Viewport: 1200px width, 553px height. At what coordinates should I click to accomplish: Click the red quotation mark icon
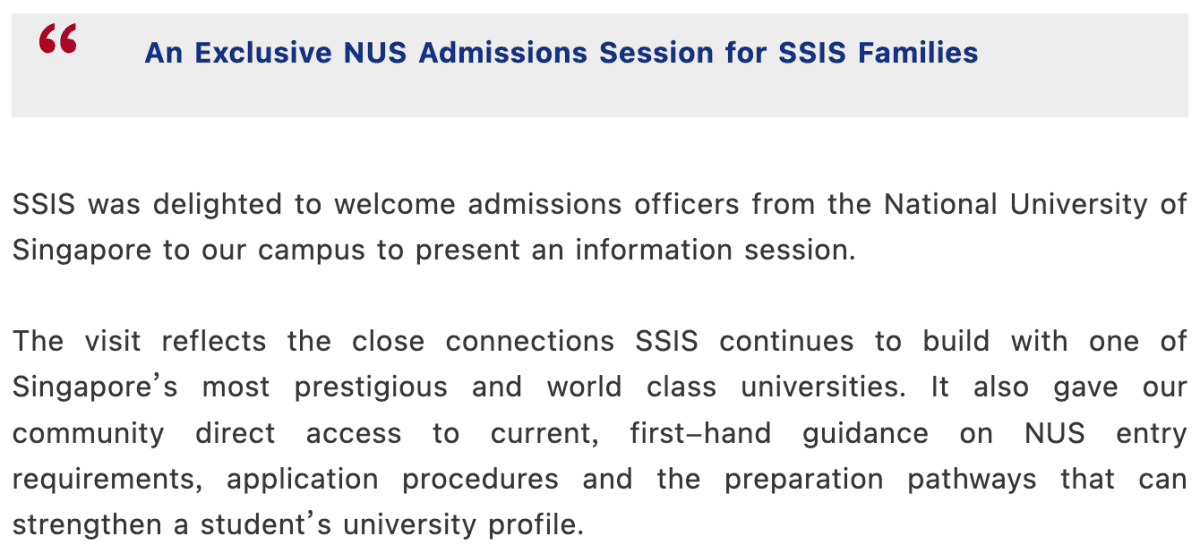[x=58, y=40]
